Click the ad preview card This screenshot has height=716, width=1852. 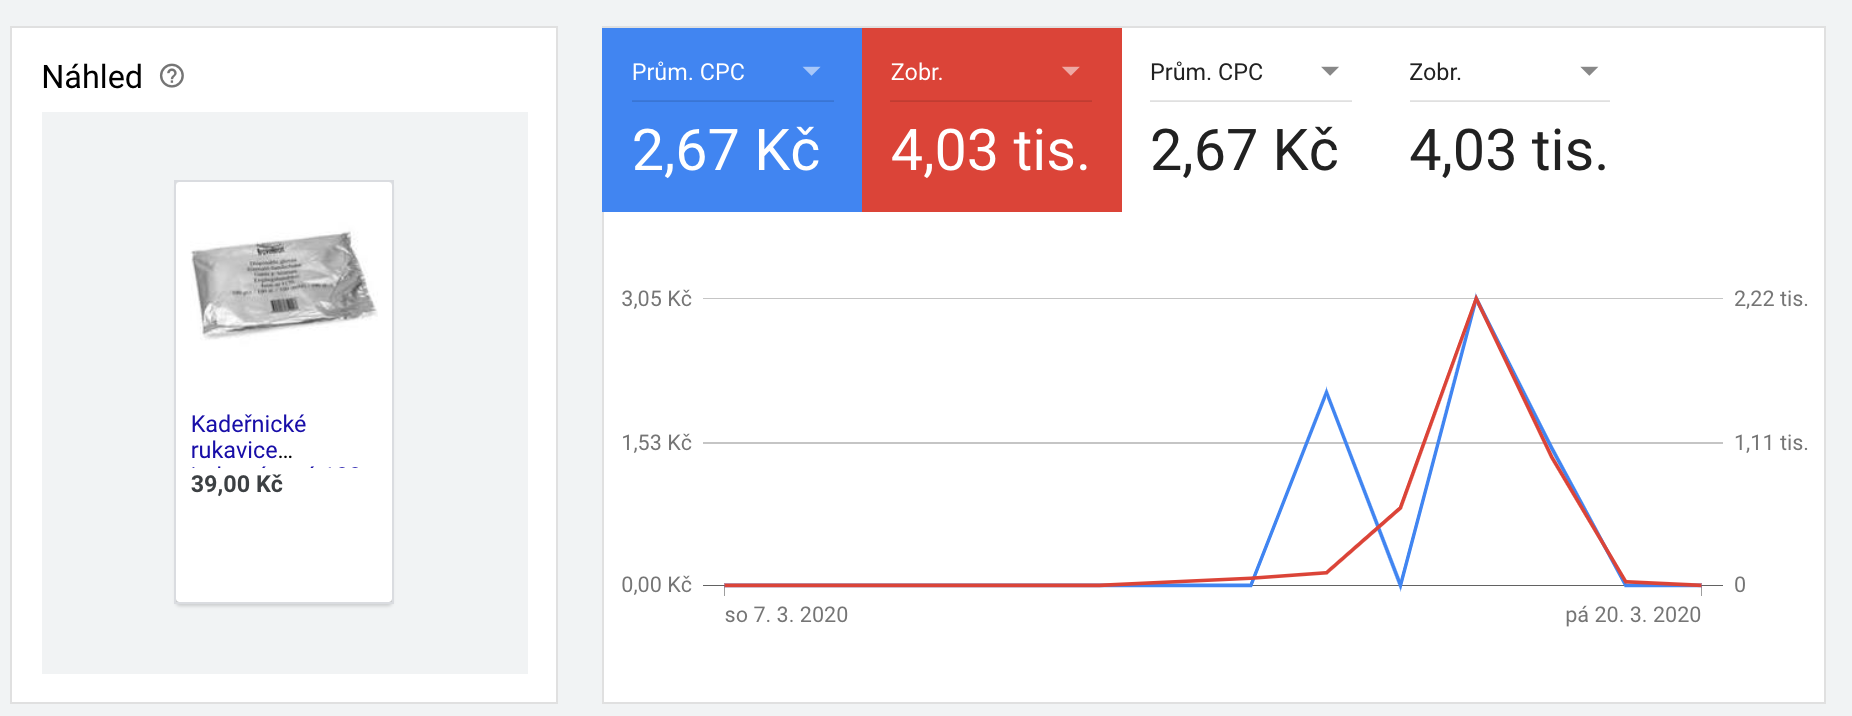tap(284, 392)
